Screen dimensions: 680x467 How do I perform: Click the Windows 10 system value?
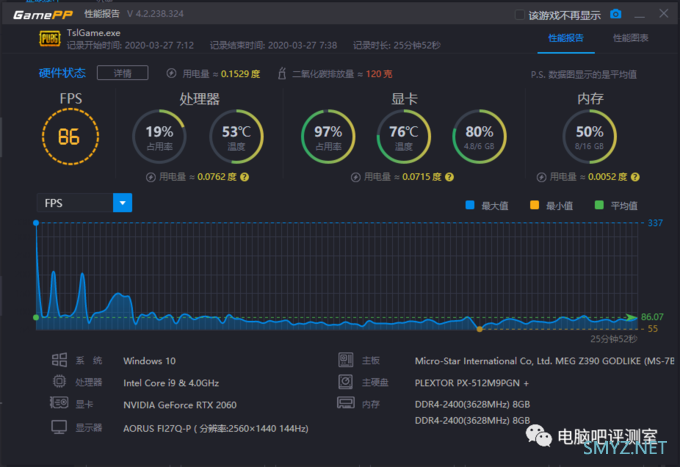(149, 361)
